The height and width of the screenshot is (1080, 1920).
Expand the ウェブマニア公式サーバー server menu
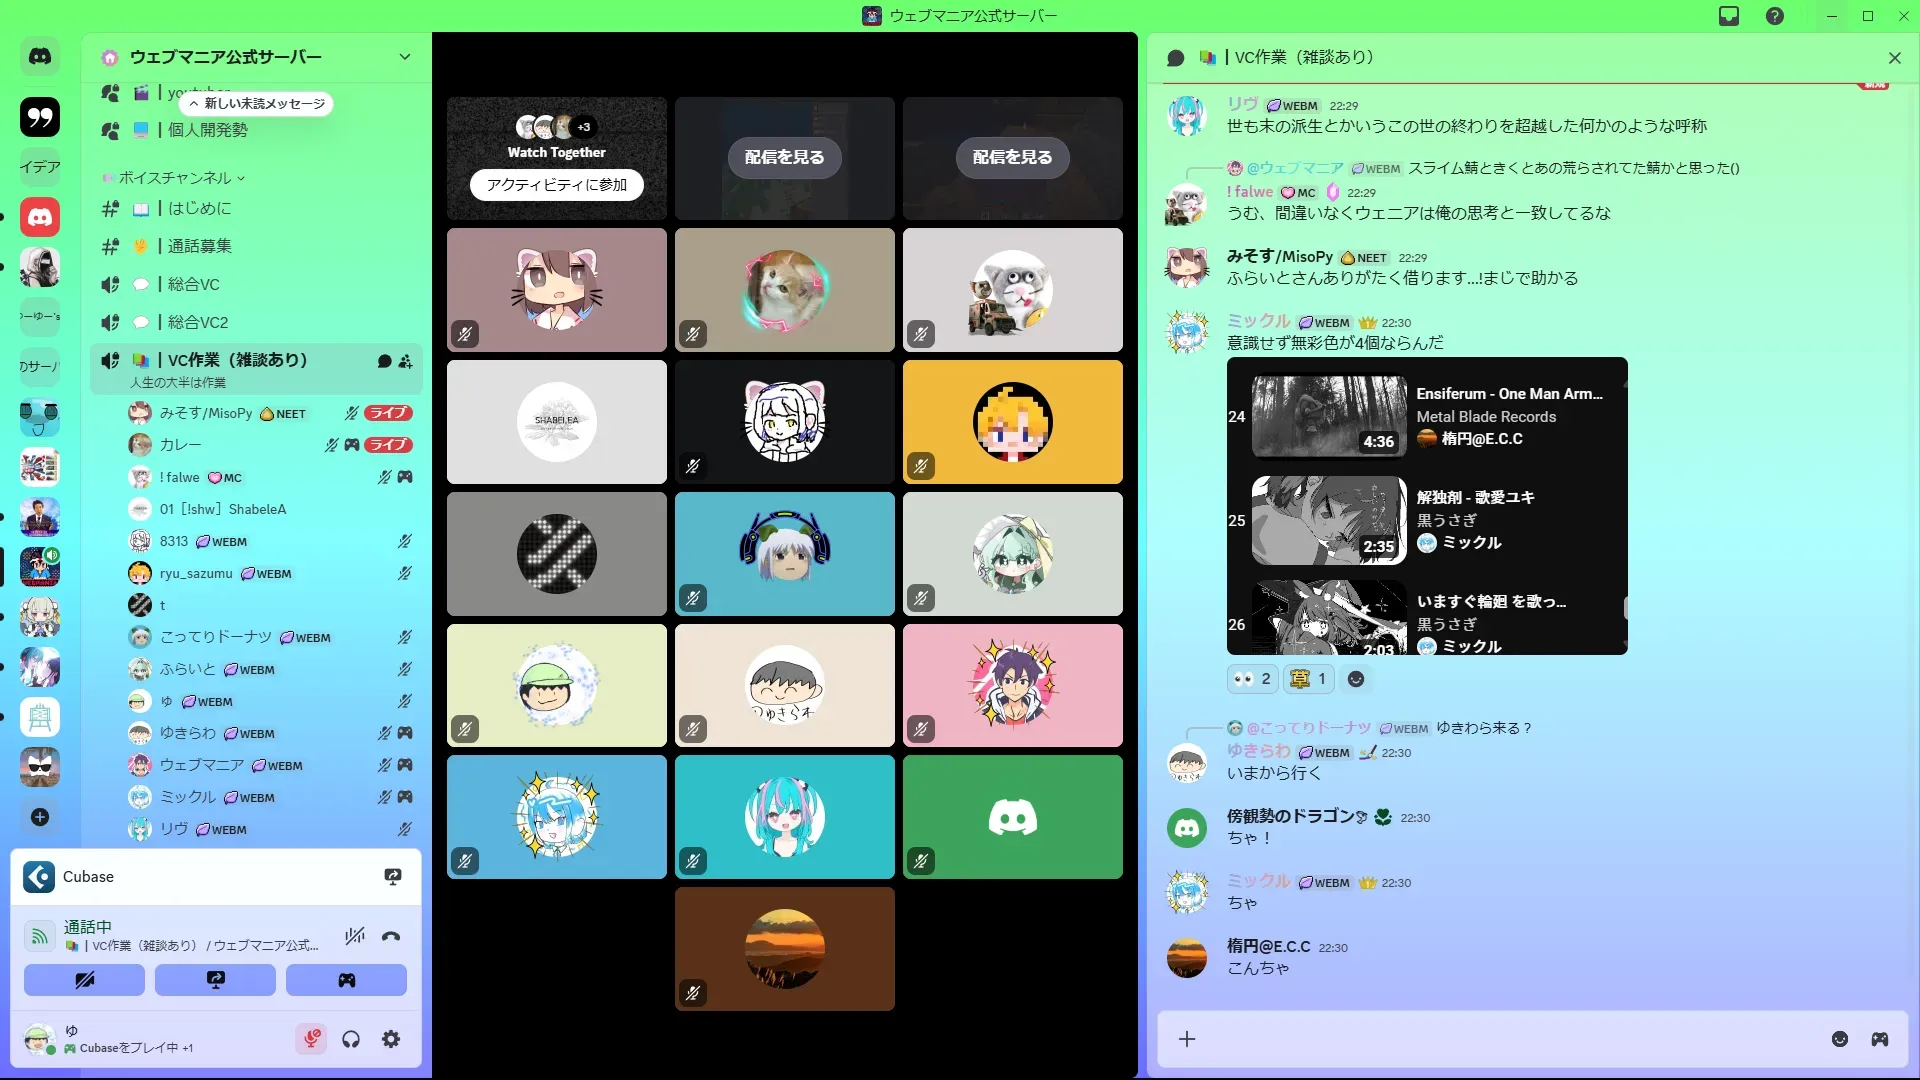point(404,57)
